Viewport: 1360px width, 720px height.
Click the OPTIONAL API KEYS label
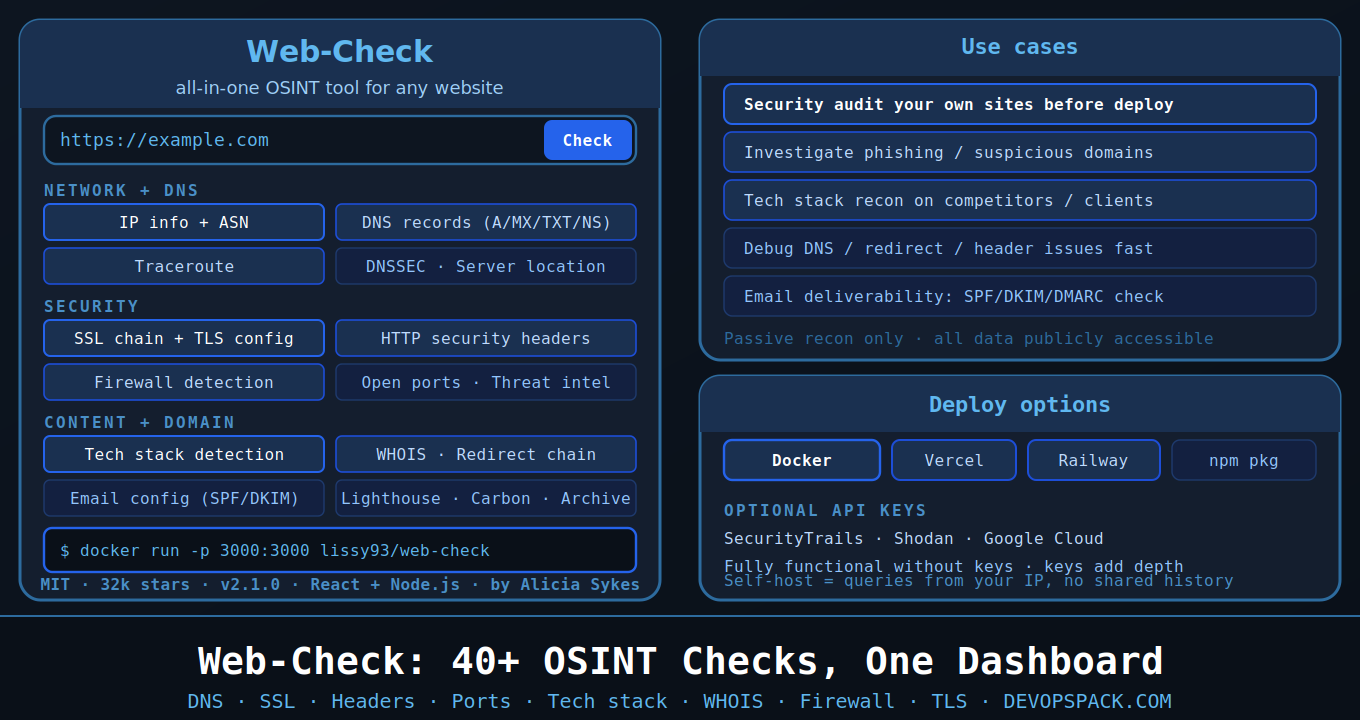click(x=825, y=510)
